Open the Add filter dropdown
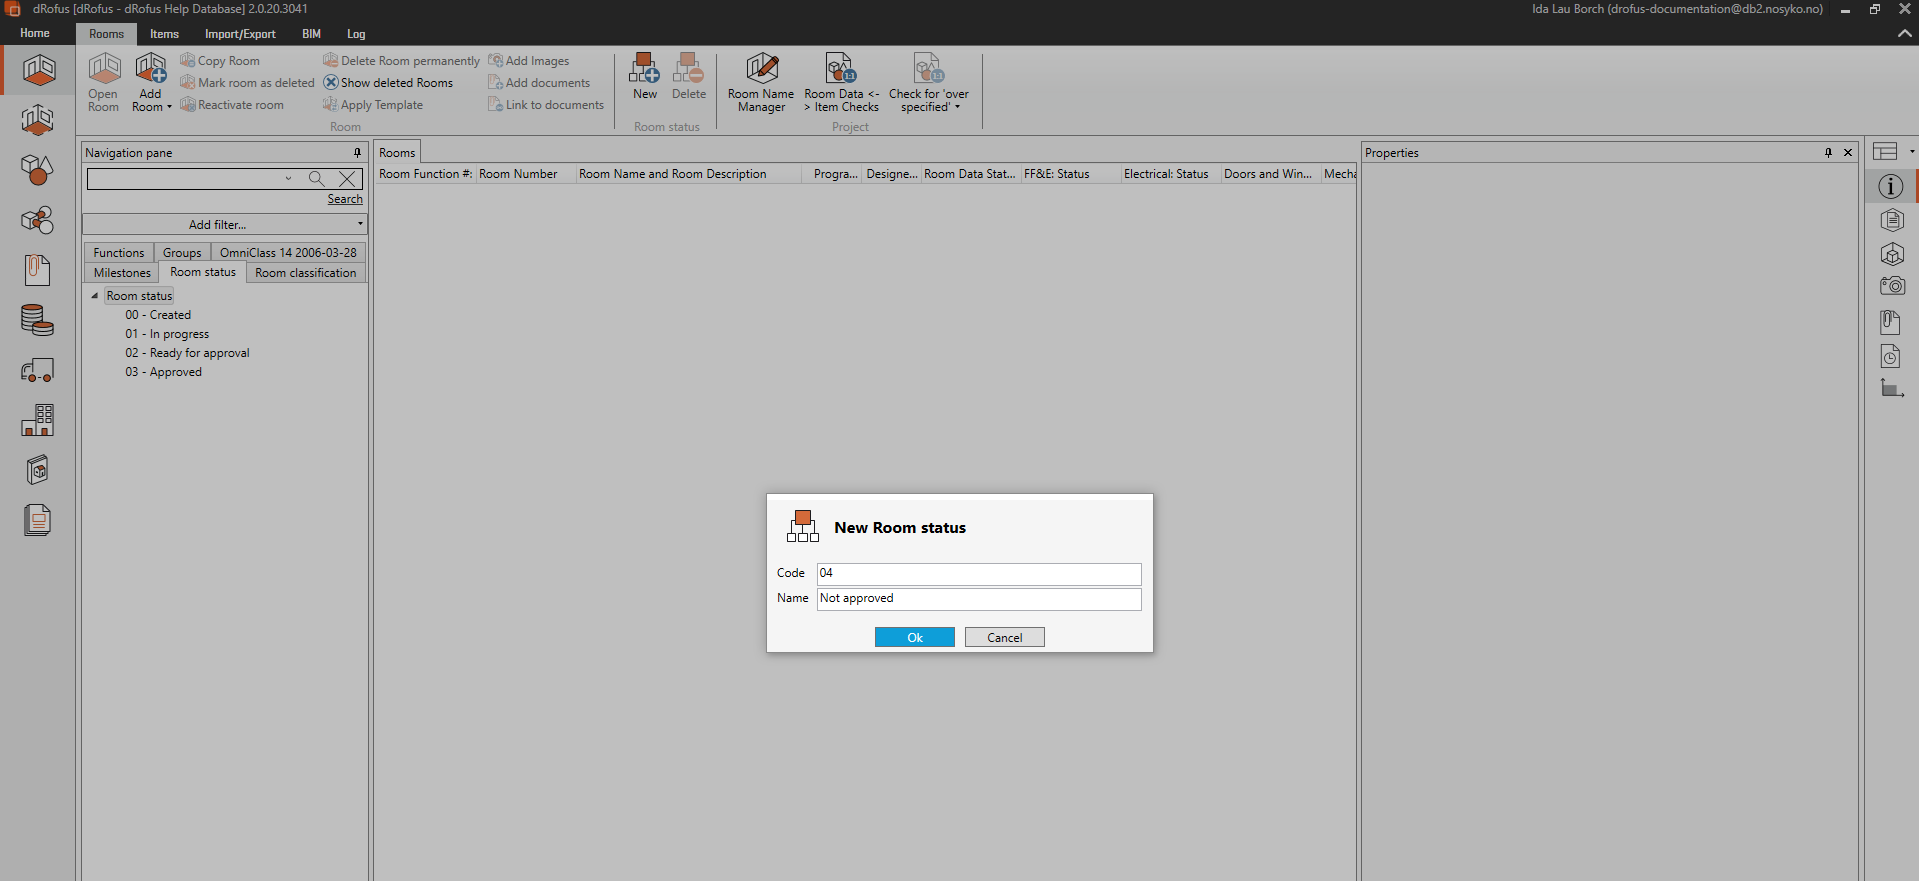This screenshot has width=1919, height=881. tap(225, 225)
